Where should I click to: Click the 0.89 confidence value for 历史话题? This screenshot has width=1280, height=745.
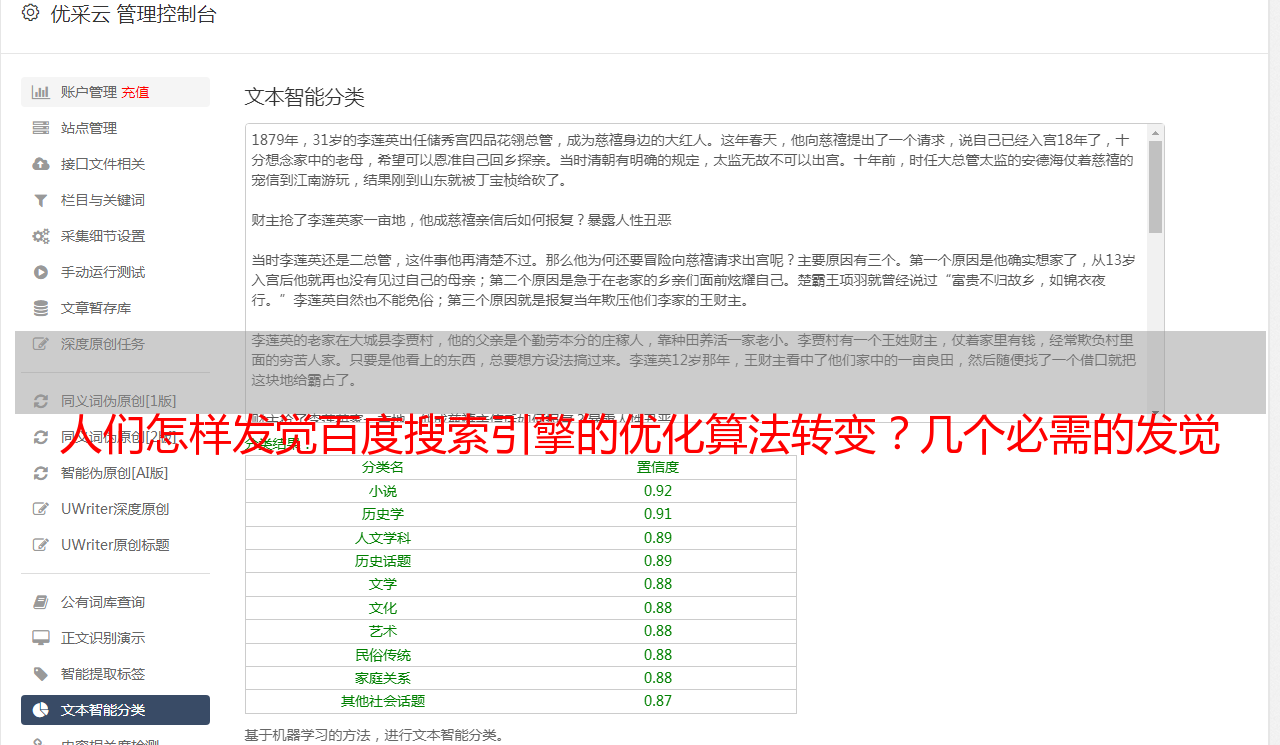tap(658, 561)
